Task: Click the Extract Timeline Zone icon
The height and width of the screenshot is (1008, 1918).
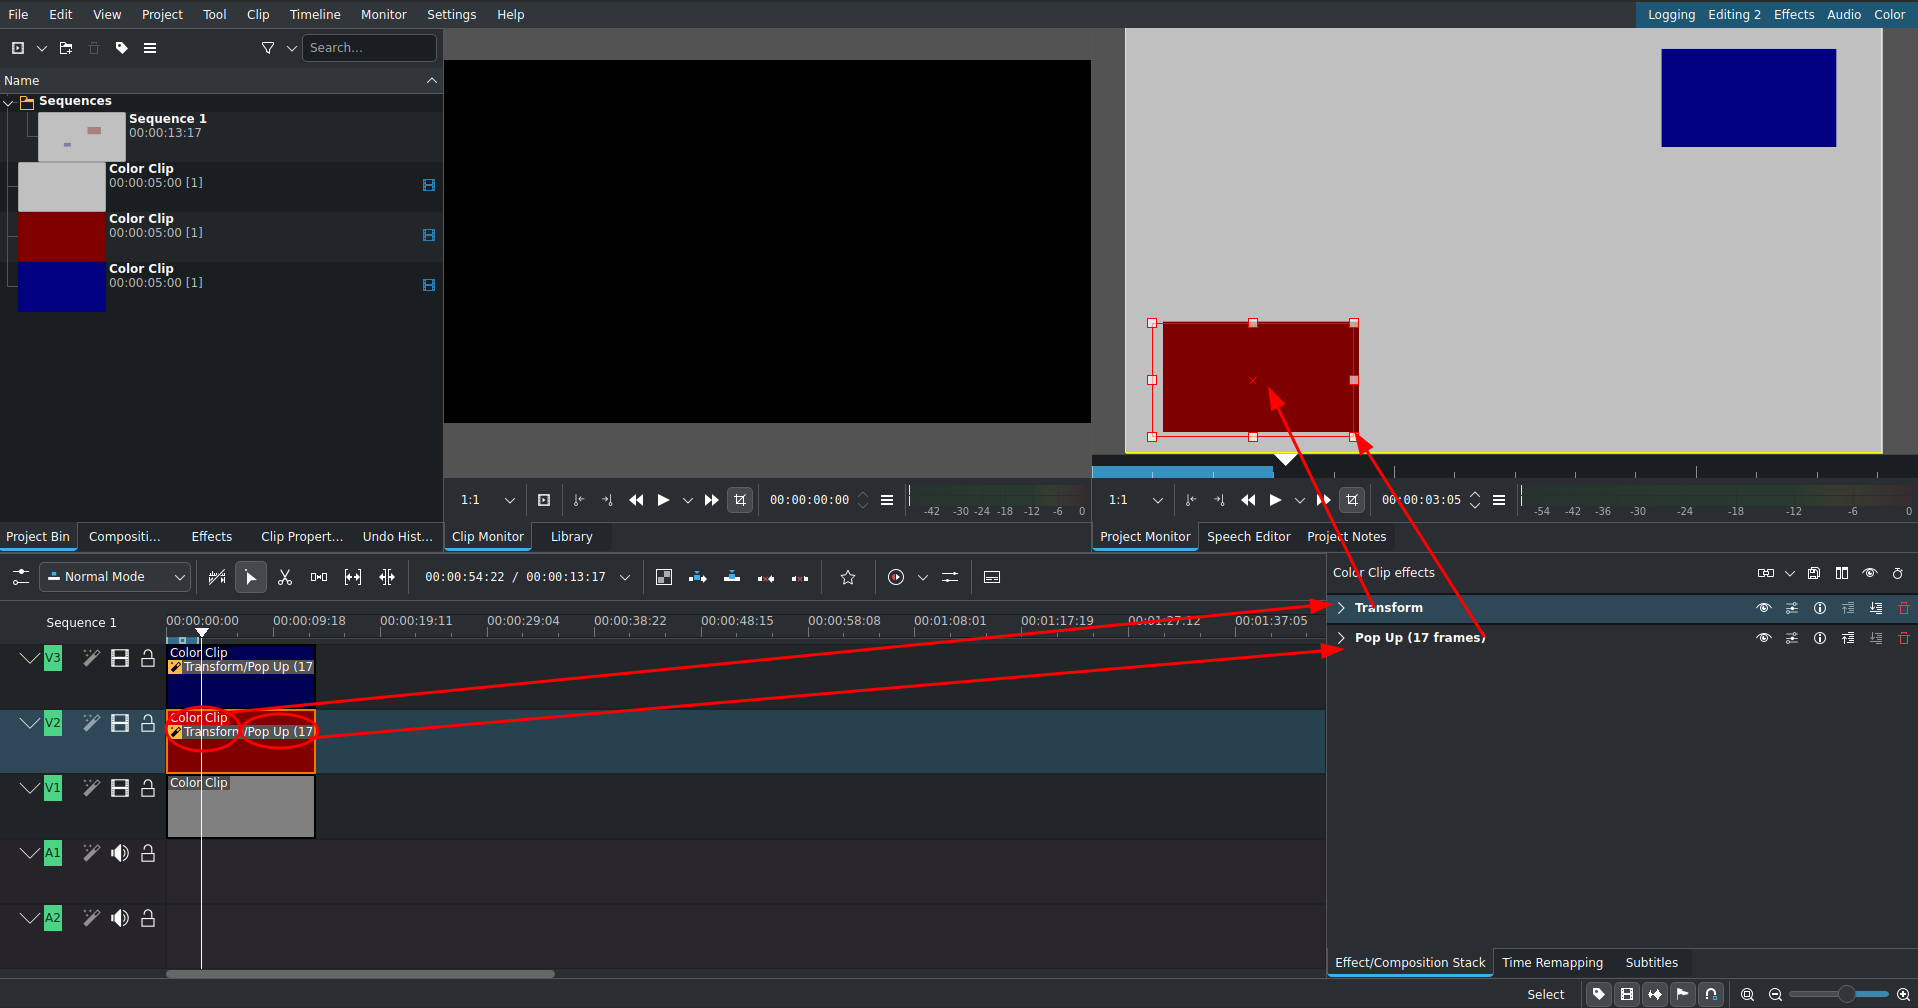Action: click(766, 577)
